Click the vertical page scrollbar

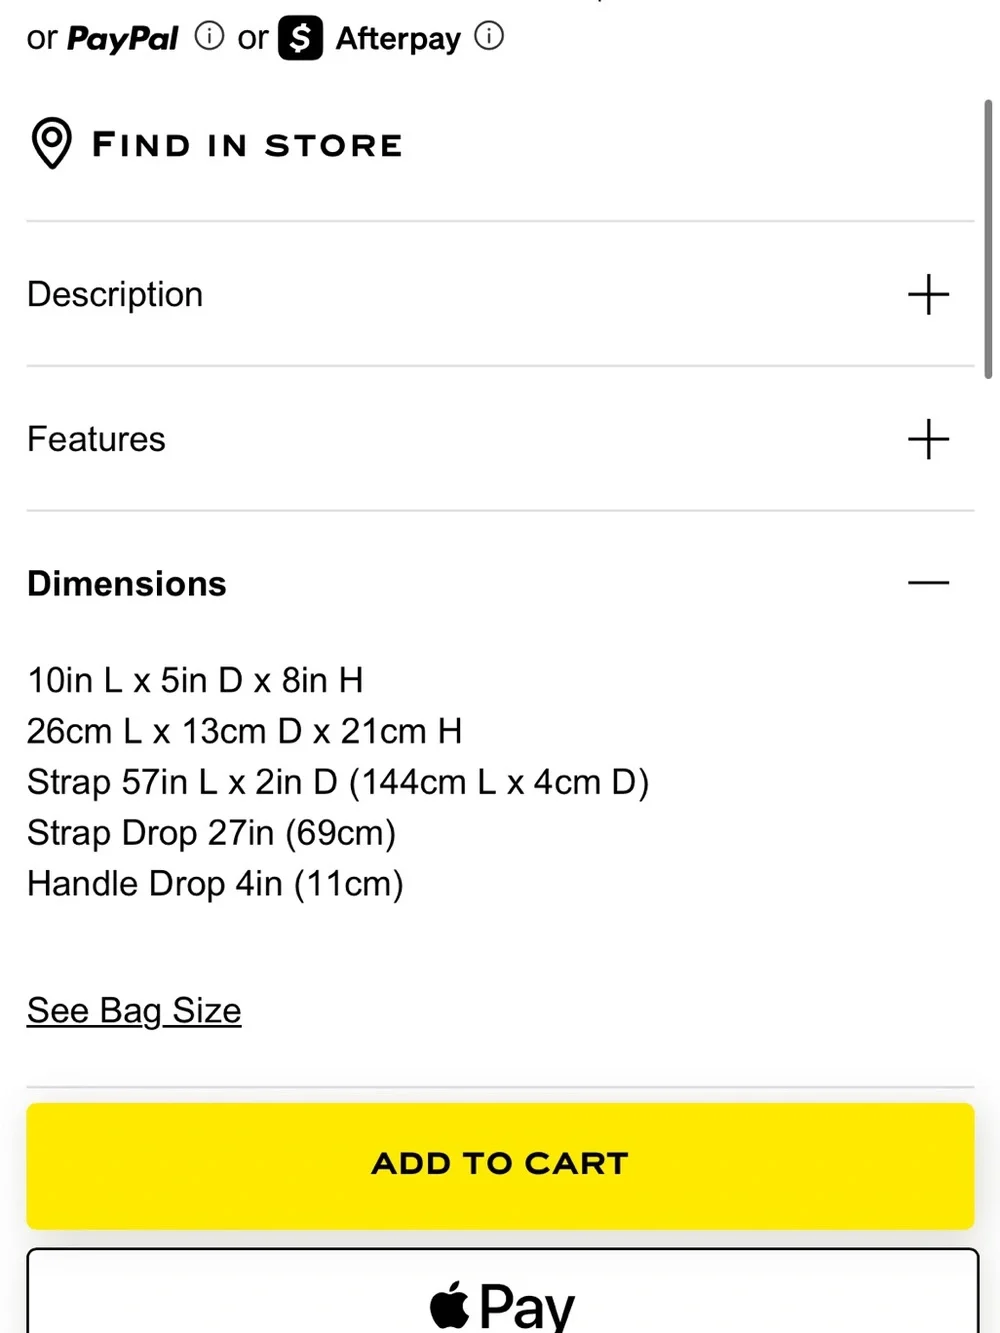pos(988,239)
